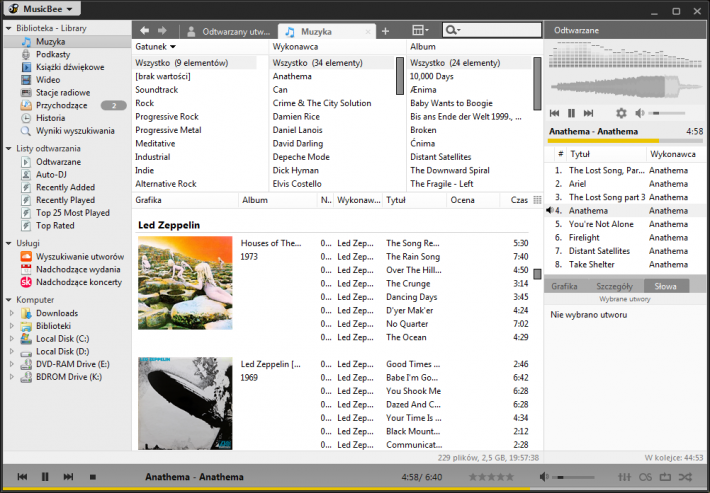
Task: Open the Top Rated playlist
Action: point(55,225)
